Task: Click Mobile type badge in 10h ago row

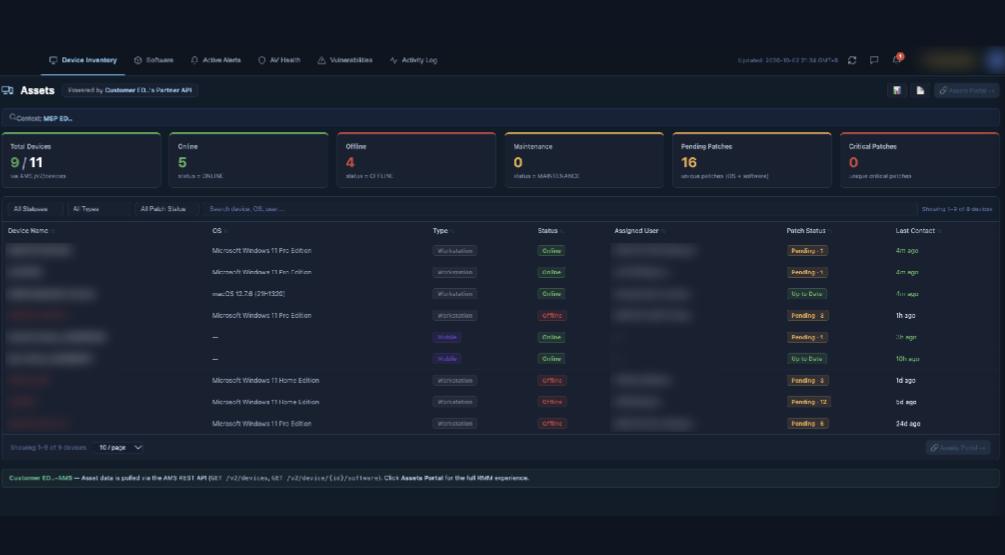Action: (x=447, y=359)
